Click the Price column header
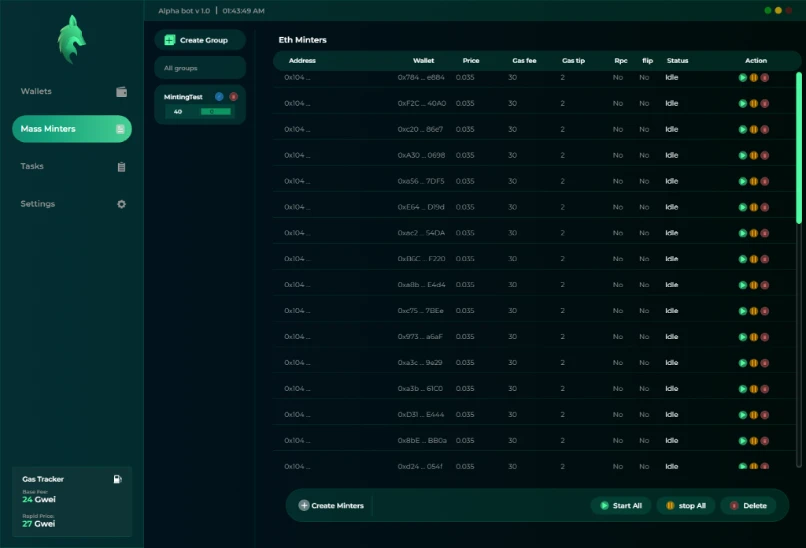This screenshot has height=548, width=806. pos(471,61)
